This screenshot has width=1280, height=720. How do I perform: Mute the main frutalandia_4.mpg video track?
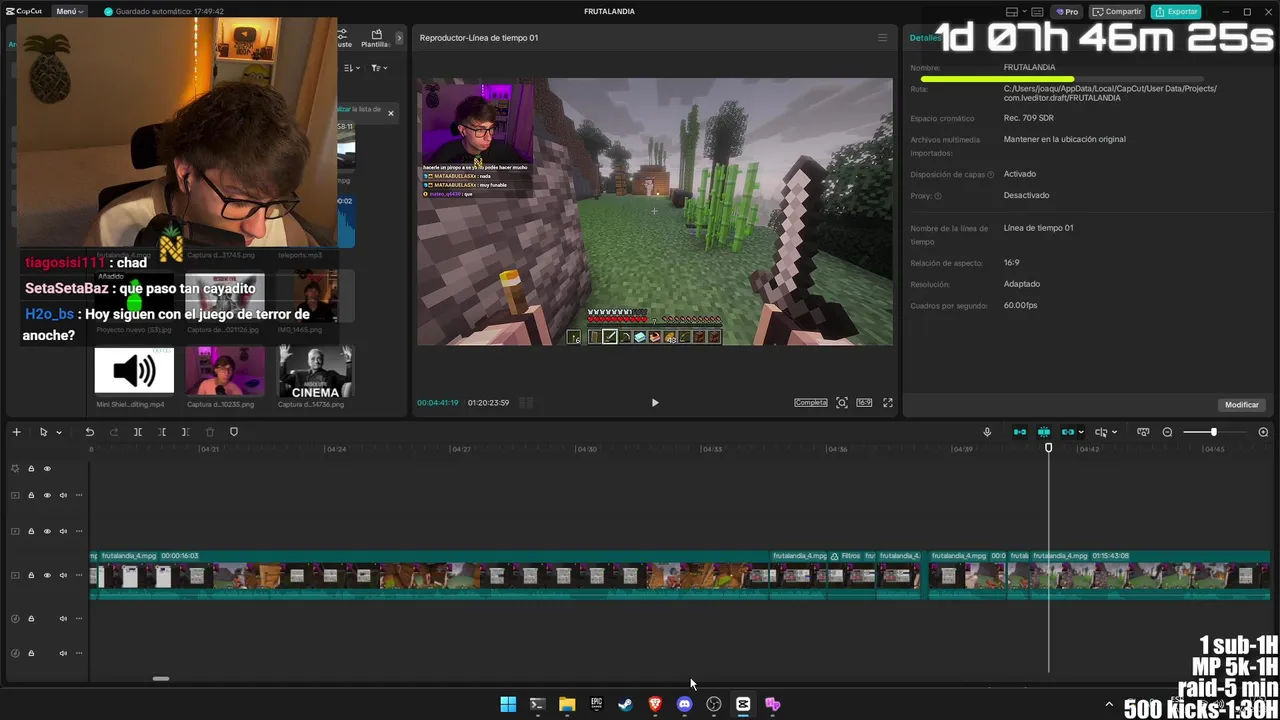pos(63,576)
